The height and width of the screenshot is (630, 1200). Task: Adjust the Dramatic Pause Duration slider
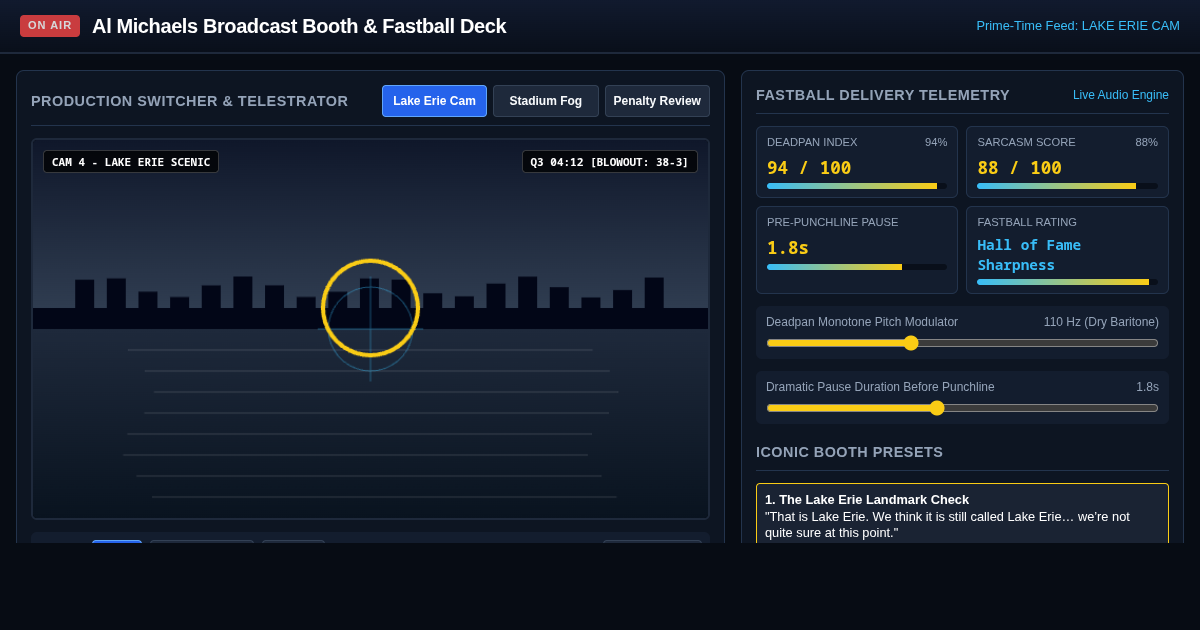(x=962, y=408)
